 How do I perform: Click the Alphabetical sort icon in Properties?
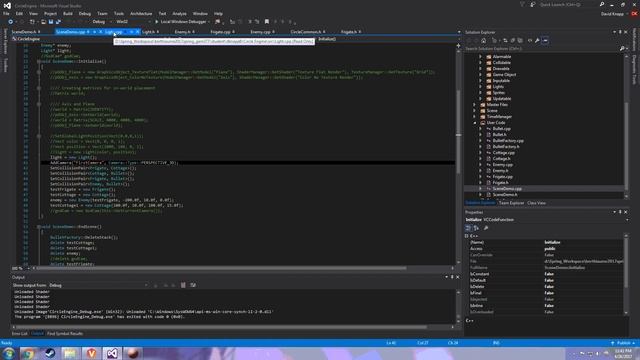[476, 228]
